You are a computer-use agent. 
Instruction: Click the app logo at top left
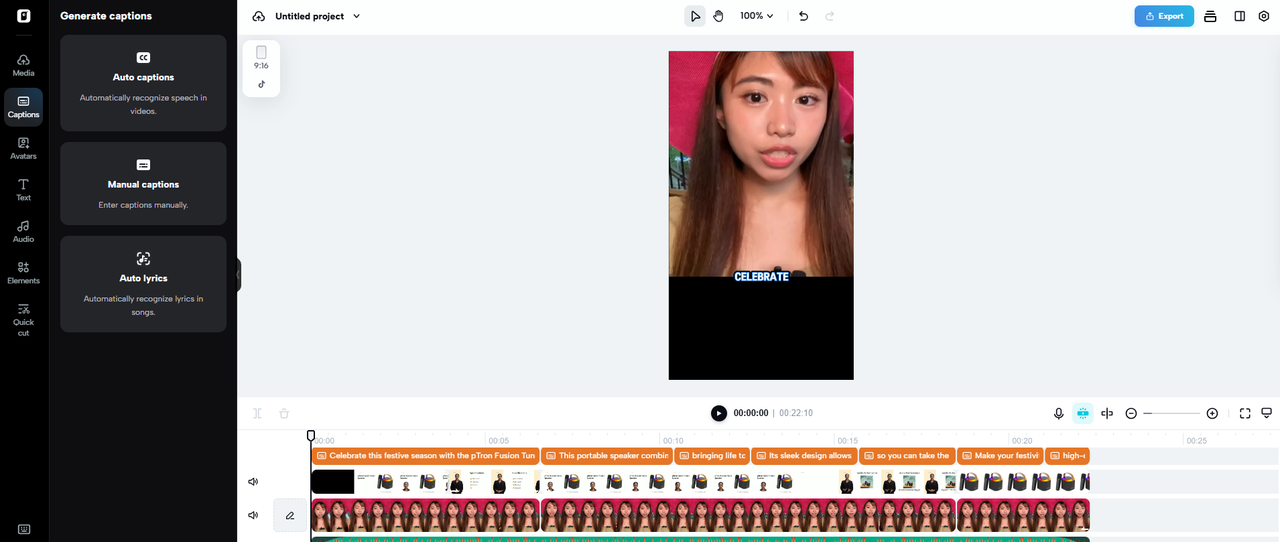pyautogui.click(x=23, y=16)
